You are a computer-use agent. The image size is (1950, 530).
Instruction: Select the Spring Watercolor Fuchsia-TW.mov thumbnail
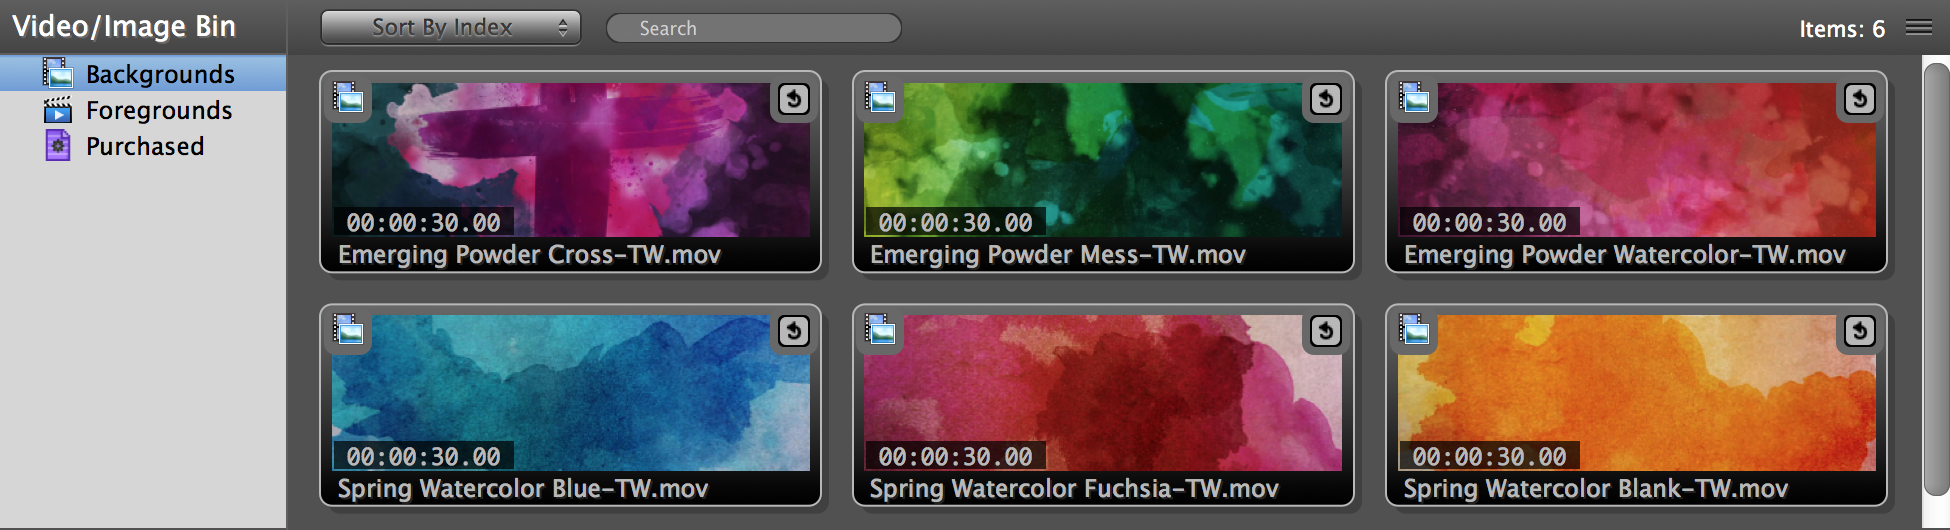click(x=1103, y=405)
